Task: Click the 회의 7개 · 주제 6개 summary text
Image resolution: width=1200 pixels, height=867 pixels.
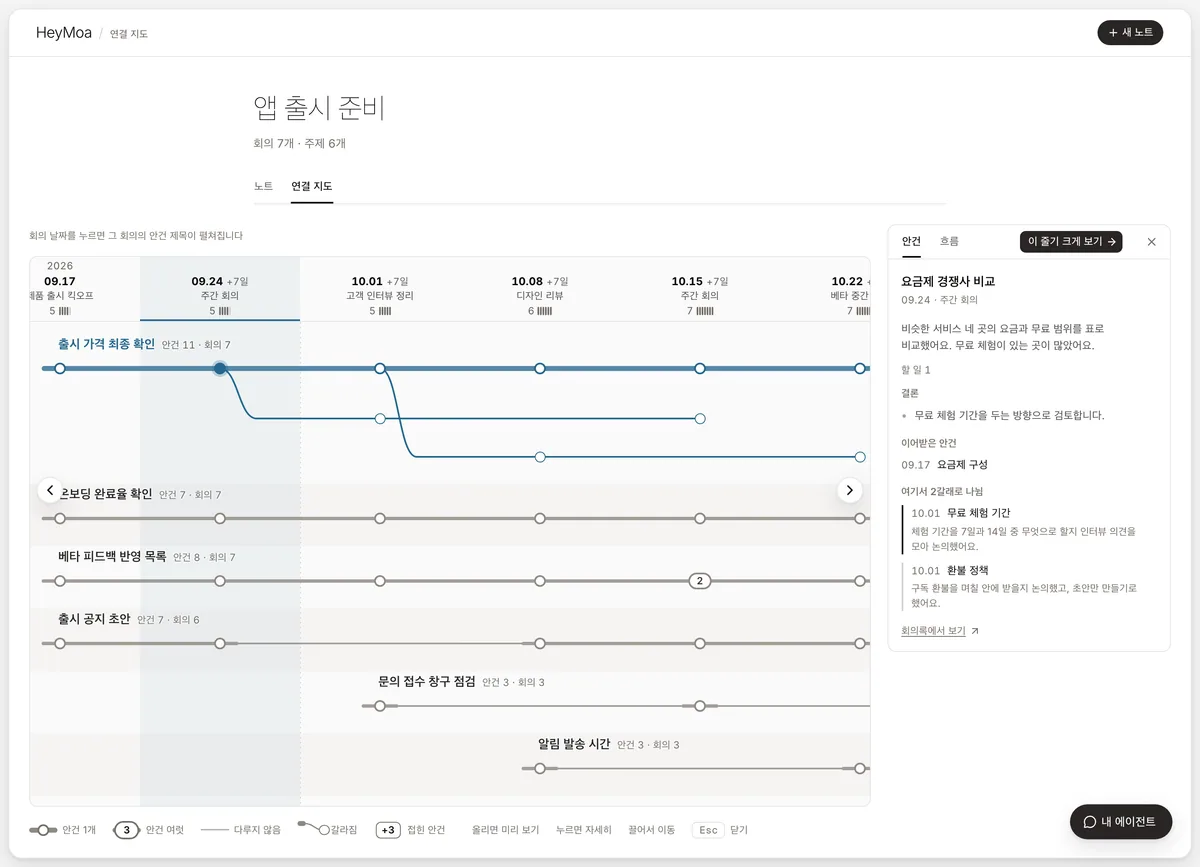Action: (x=300, y=143)
